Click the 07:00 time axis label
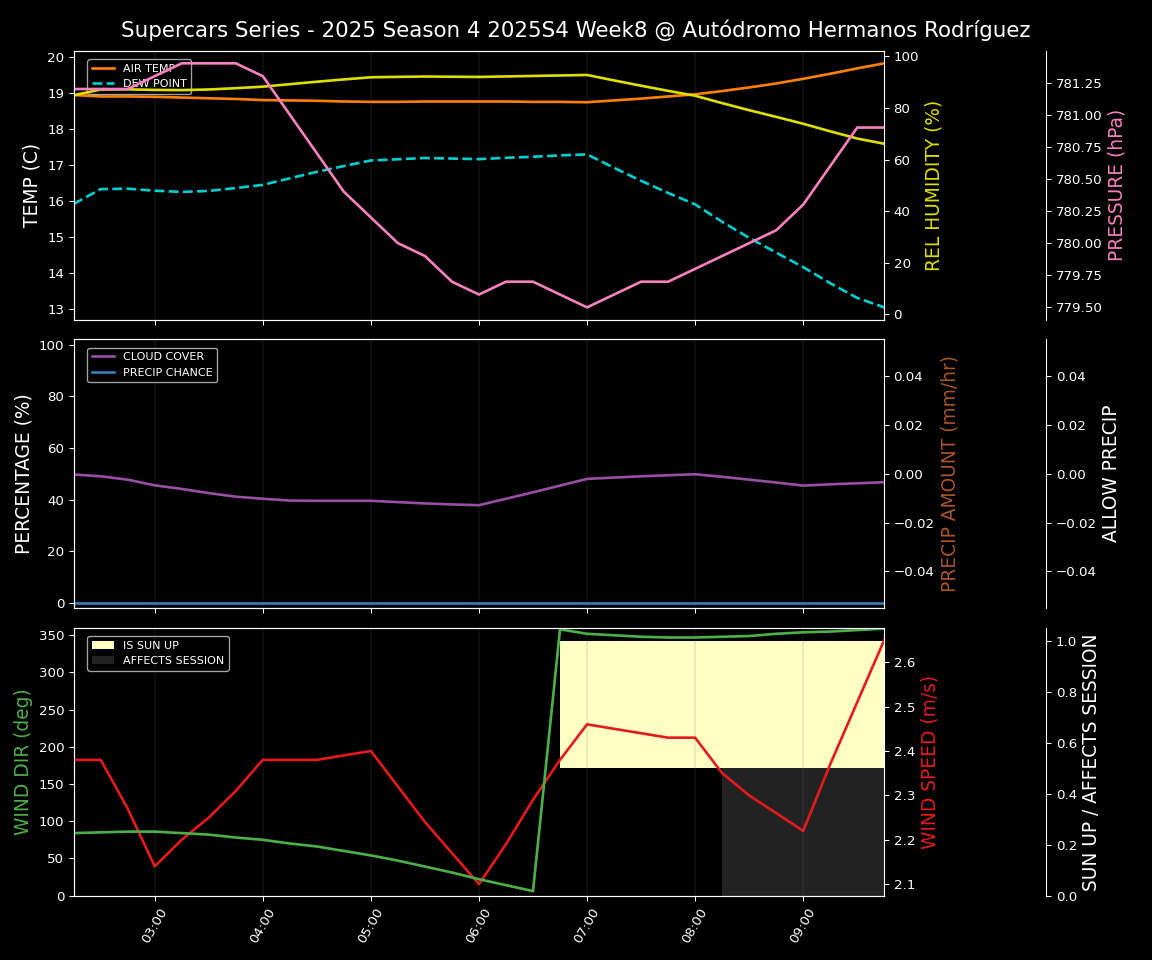 (587, 926)
